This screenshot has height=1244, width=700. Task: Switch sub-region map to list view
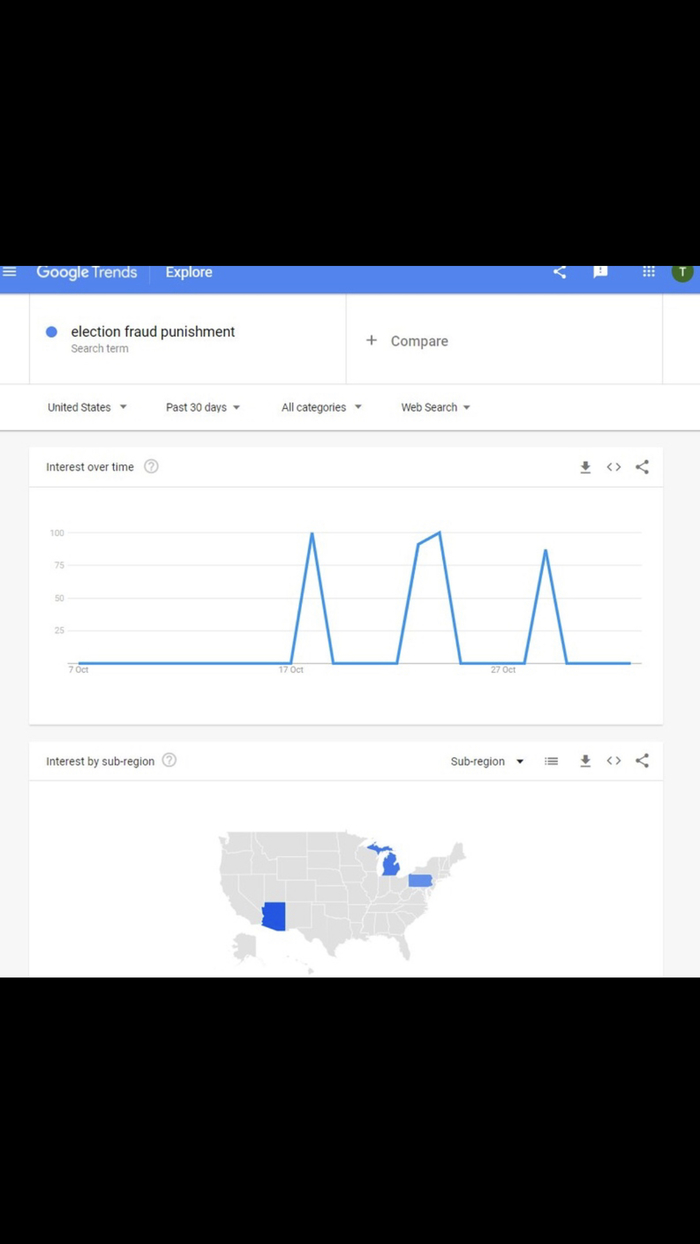pos(551,761)
